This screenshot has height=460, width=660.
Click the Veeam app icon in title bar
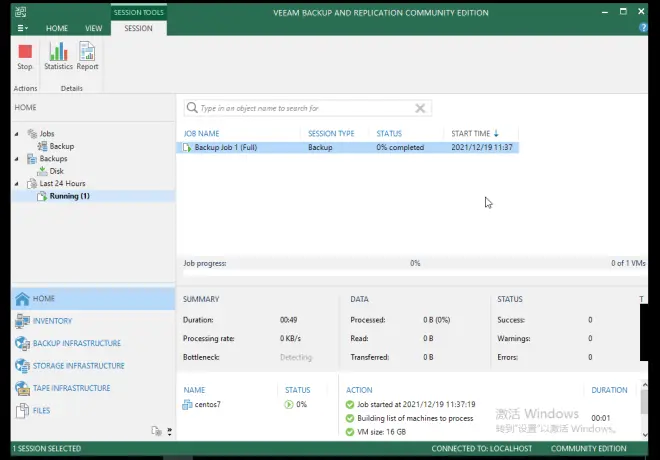(20, 11)
